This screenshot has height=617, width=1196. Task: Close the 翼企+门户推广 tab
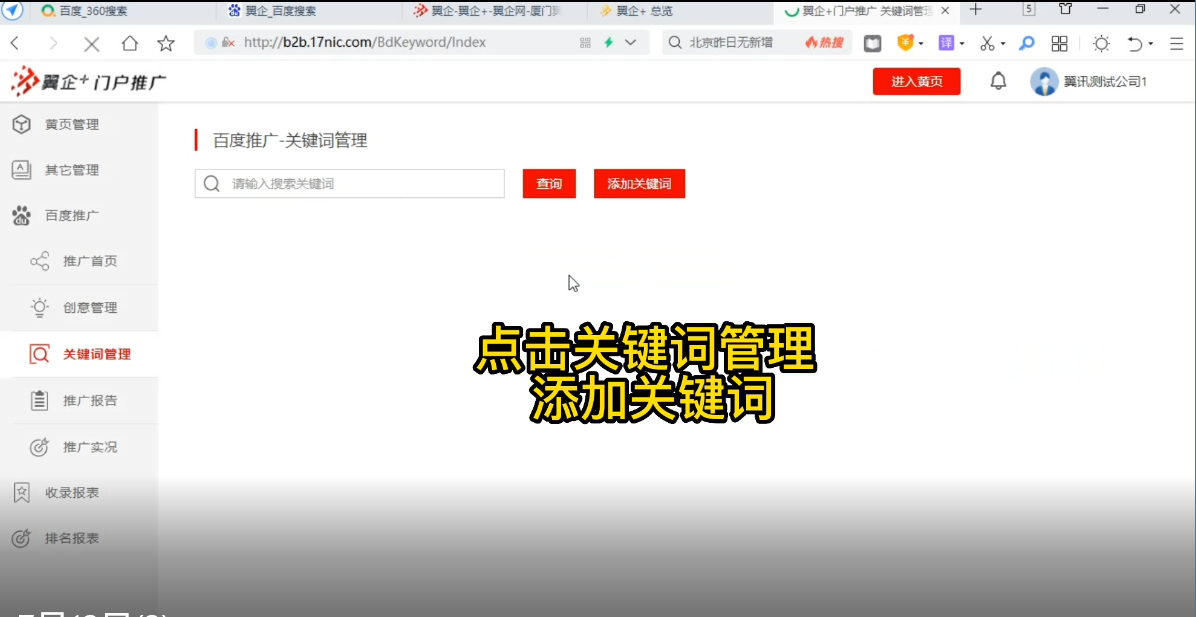tap(947, 11)
